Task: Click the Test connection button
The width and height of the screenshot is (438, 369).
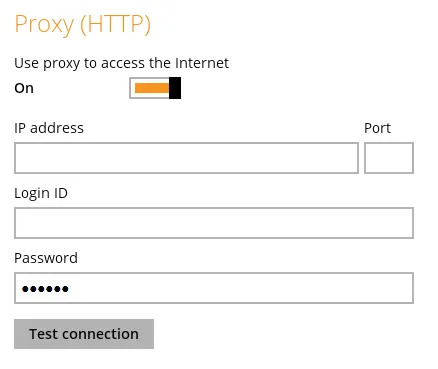Action: pos(84,334)
